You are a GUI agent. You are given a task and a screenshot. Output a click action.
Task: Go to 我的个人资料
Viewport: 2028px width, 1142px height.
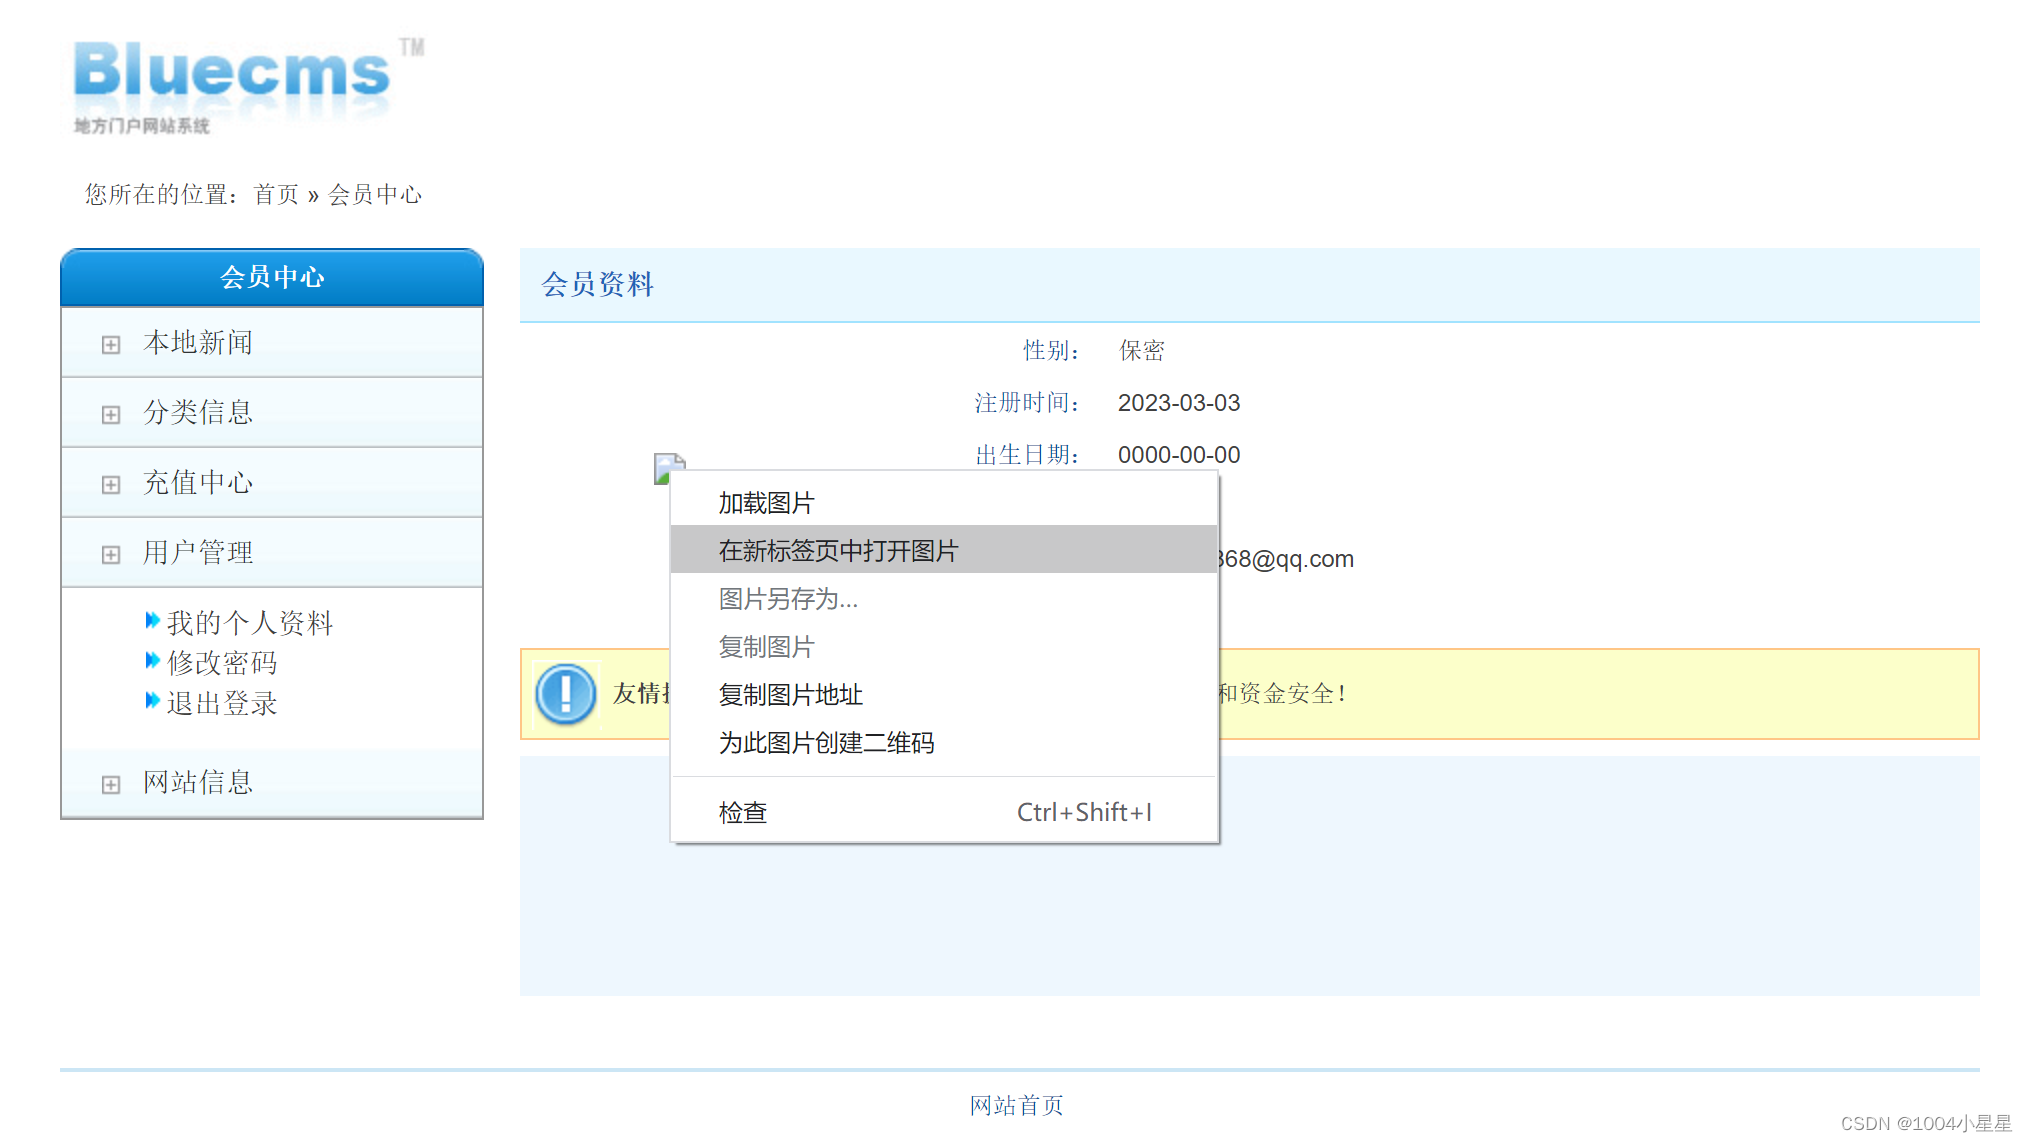[250, 623]
